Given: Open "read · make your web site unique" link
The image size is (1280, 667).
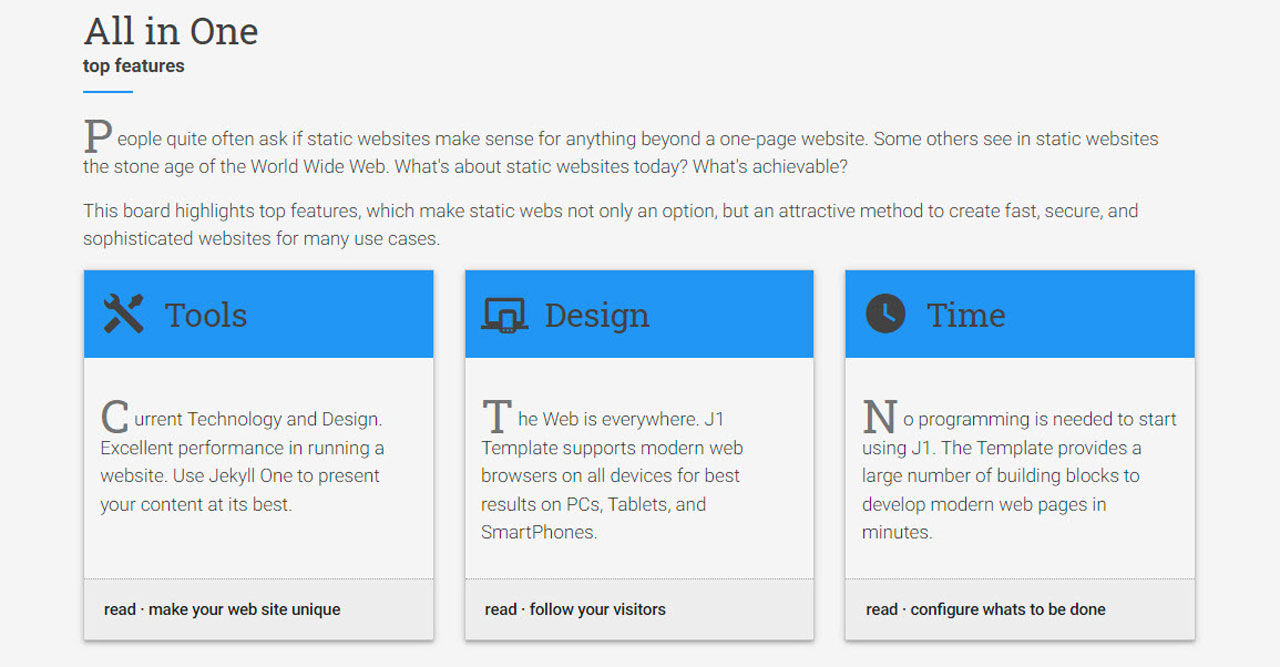Looking at the screenshot, I should click(222, 609).
